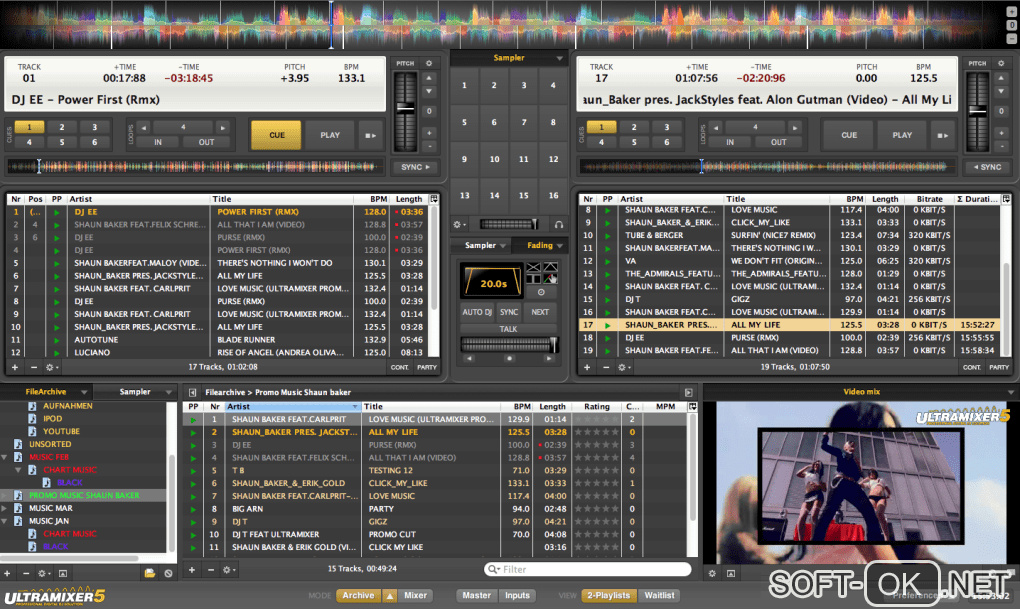Click the sampler volume slider
The width and height of the screenshot is (1020, 609).
pyautogui.click(x=509, y=224)
